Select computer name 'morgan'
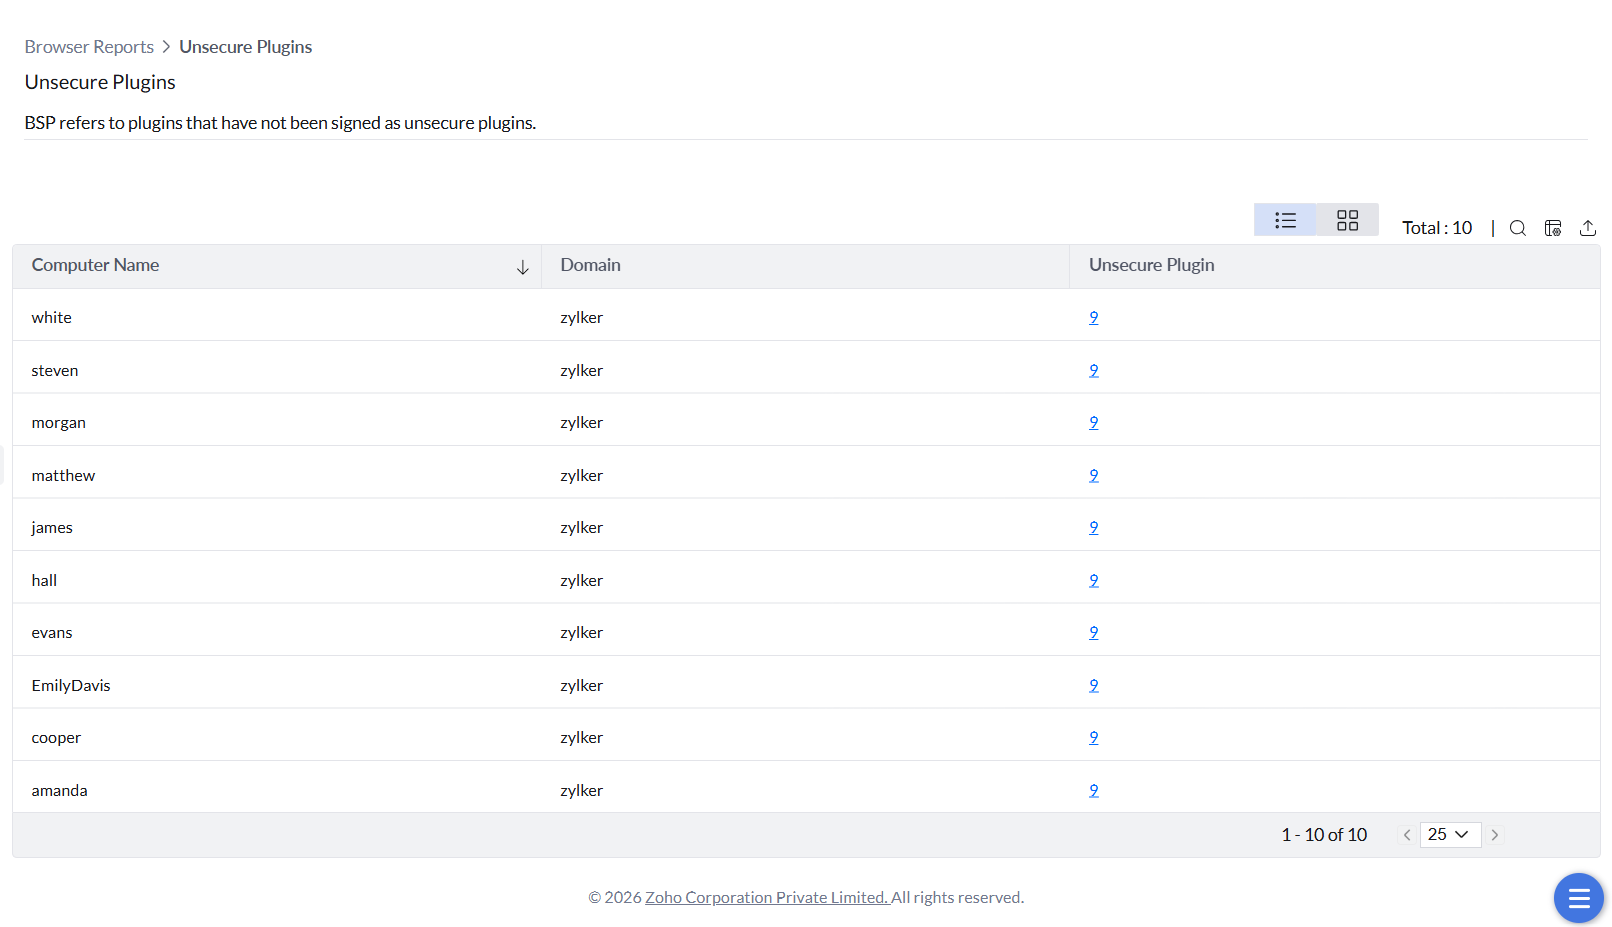The image size is (1612, 927). pos(58,423)
